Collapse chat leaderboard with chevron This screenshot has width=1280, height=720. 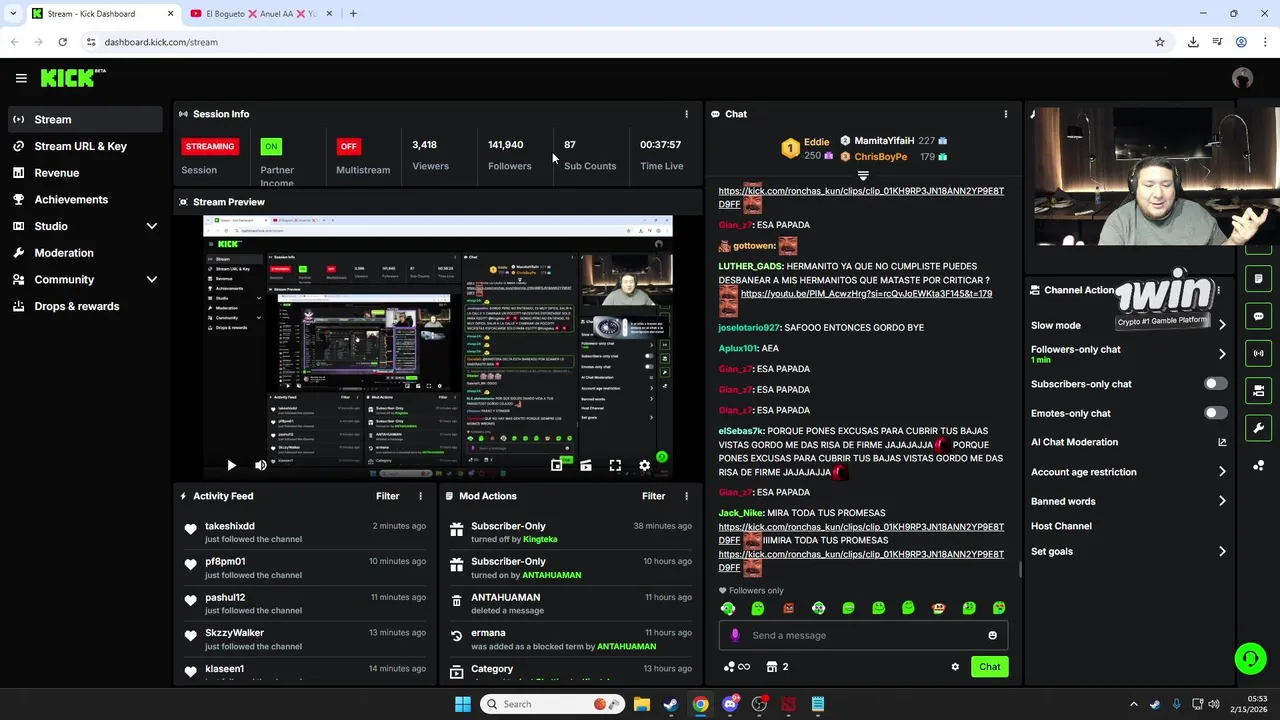[x=863, y=176]
